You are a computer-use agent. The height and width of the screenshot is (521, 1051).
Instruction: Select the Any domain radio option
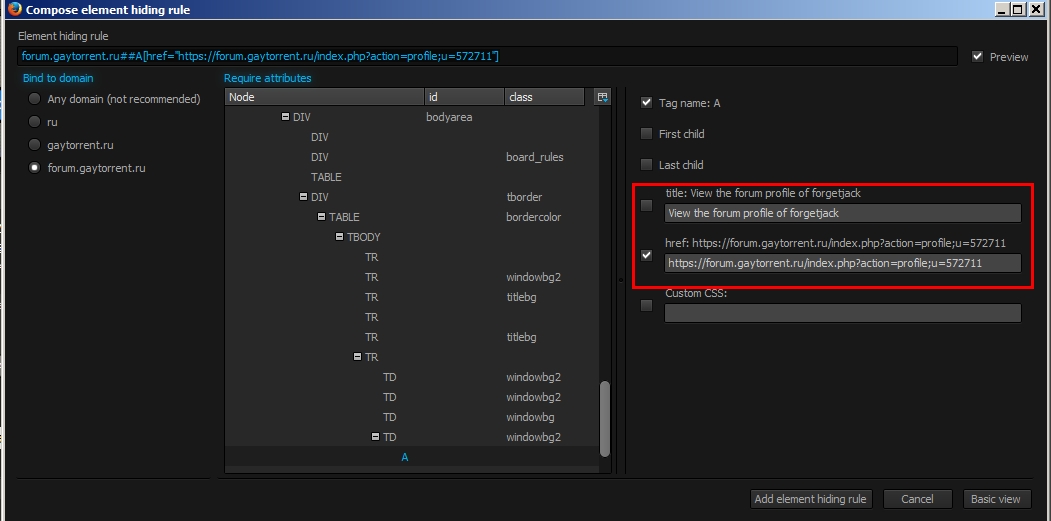point(35,99)
